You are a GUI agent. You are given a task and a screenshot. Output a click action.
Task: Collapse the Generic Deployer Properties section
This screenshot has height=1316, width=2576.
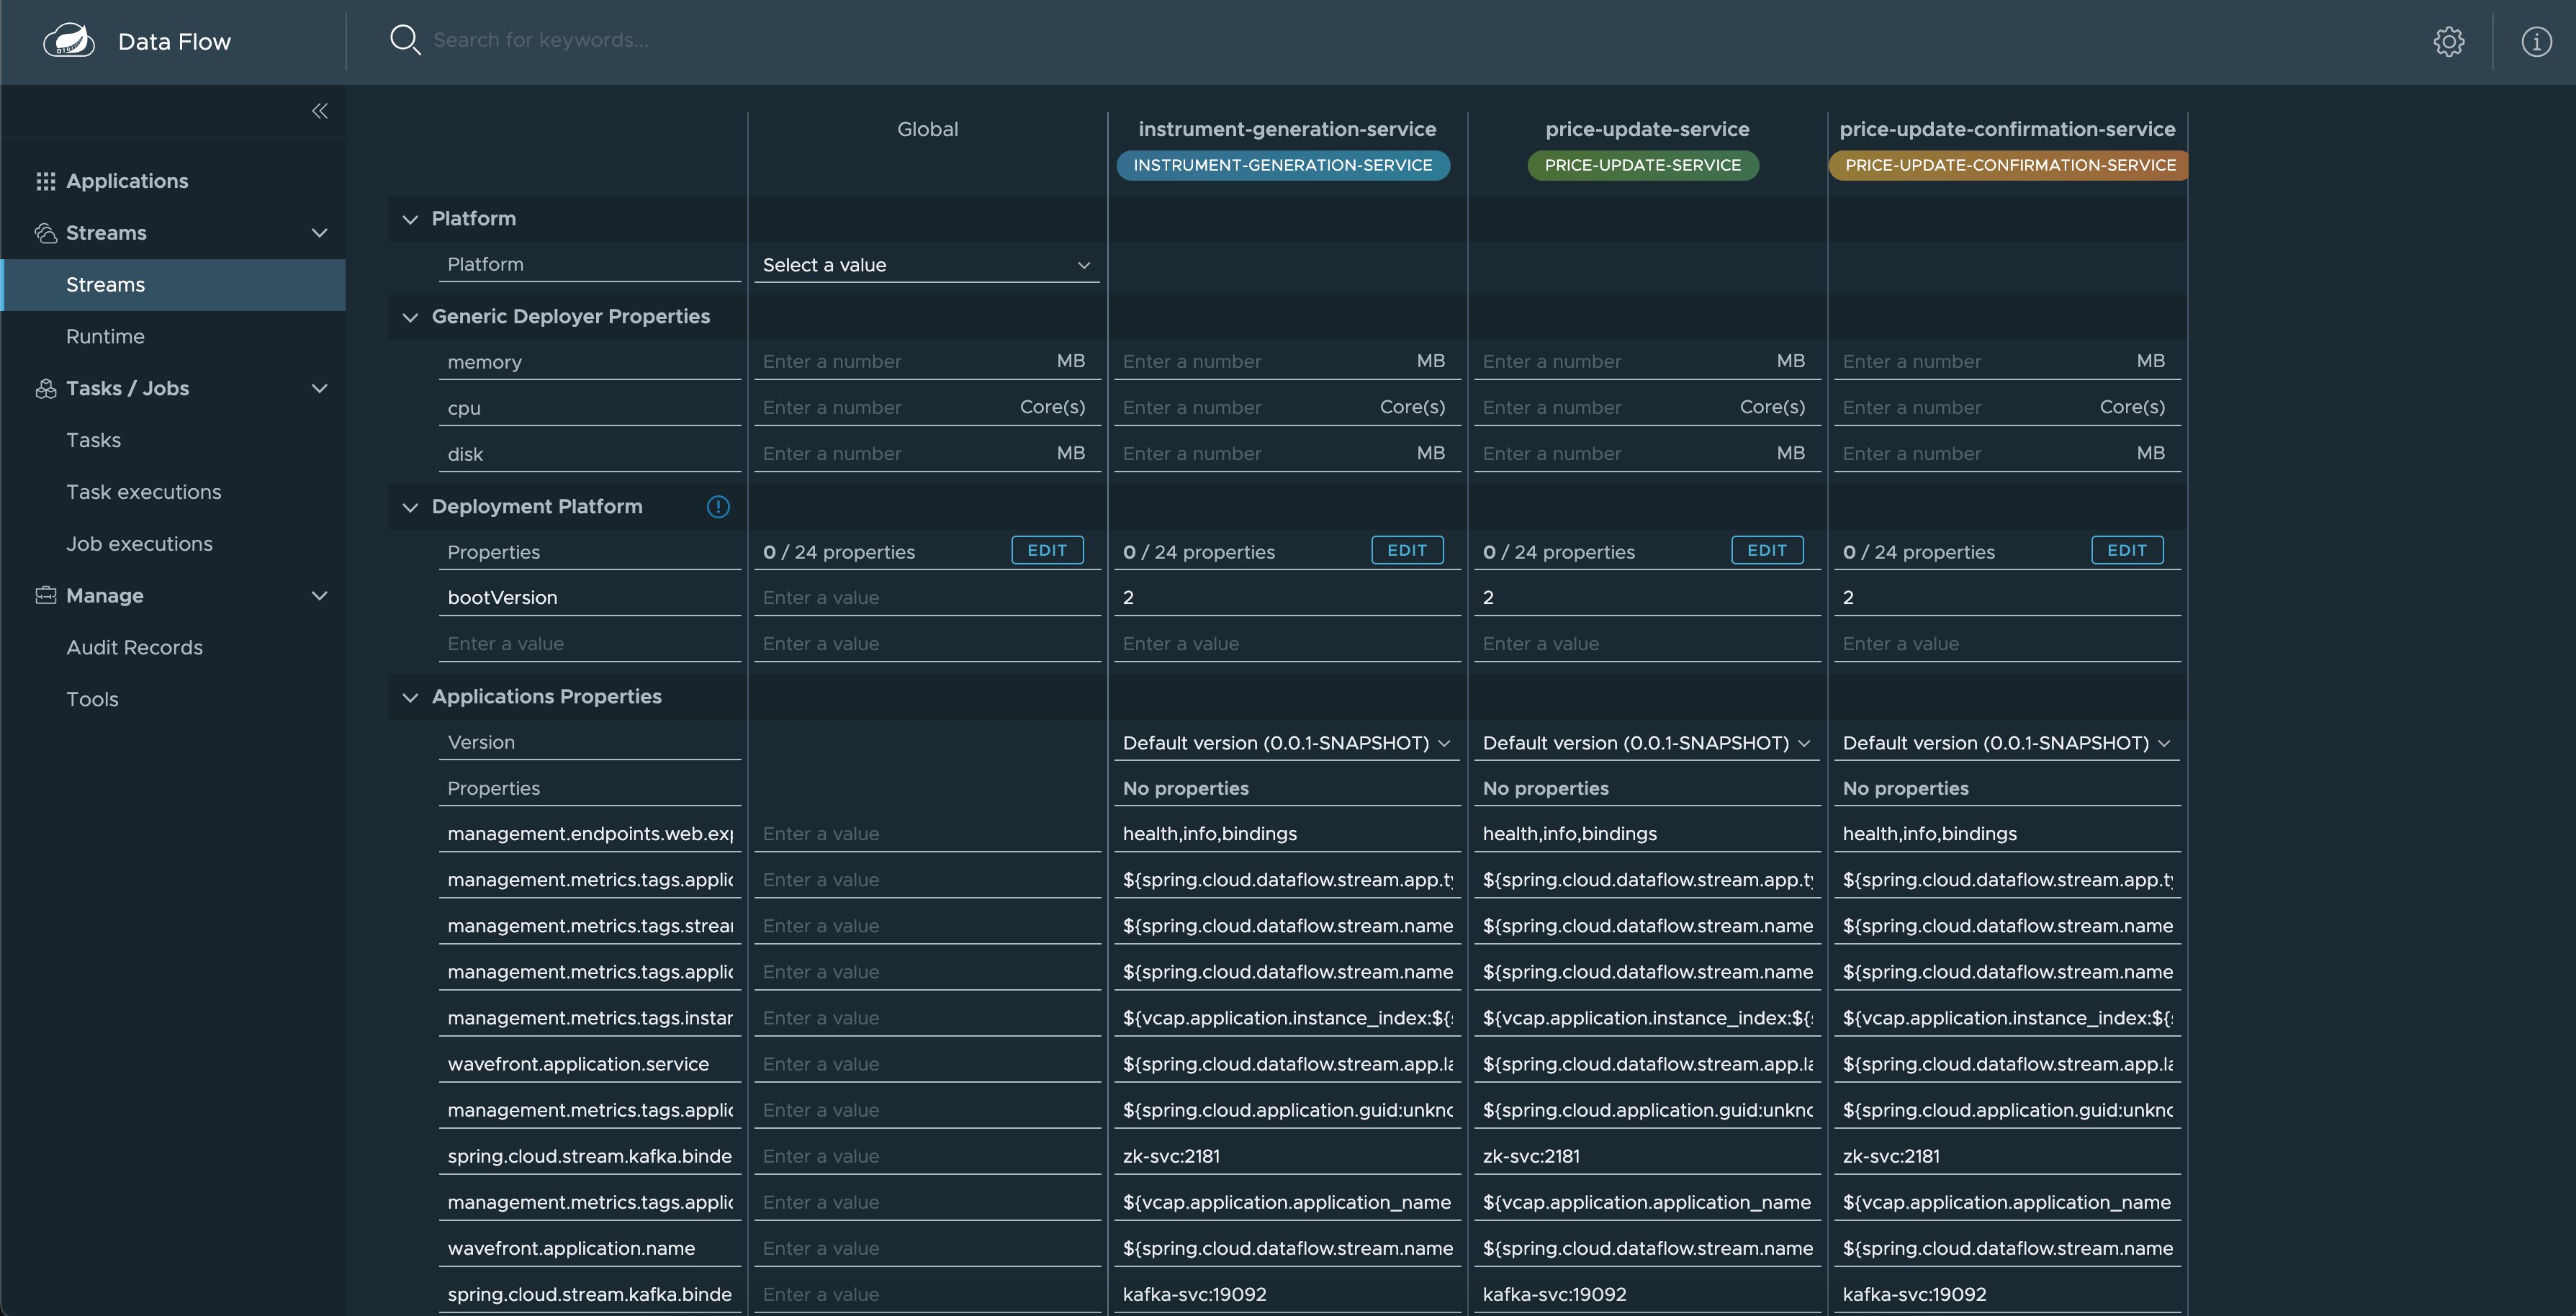tap(410, 317)
